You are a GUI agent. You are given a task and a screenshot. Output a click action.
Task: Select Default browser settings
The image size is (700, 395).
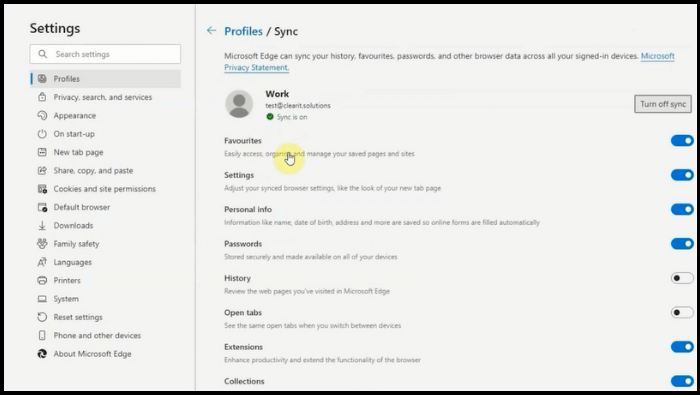(105, 207)
